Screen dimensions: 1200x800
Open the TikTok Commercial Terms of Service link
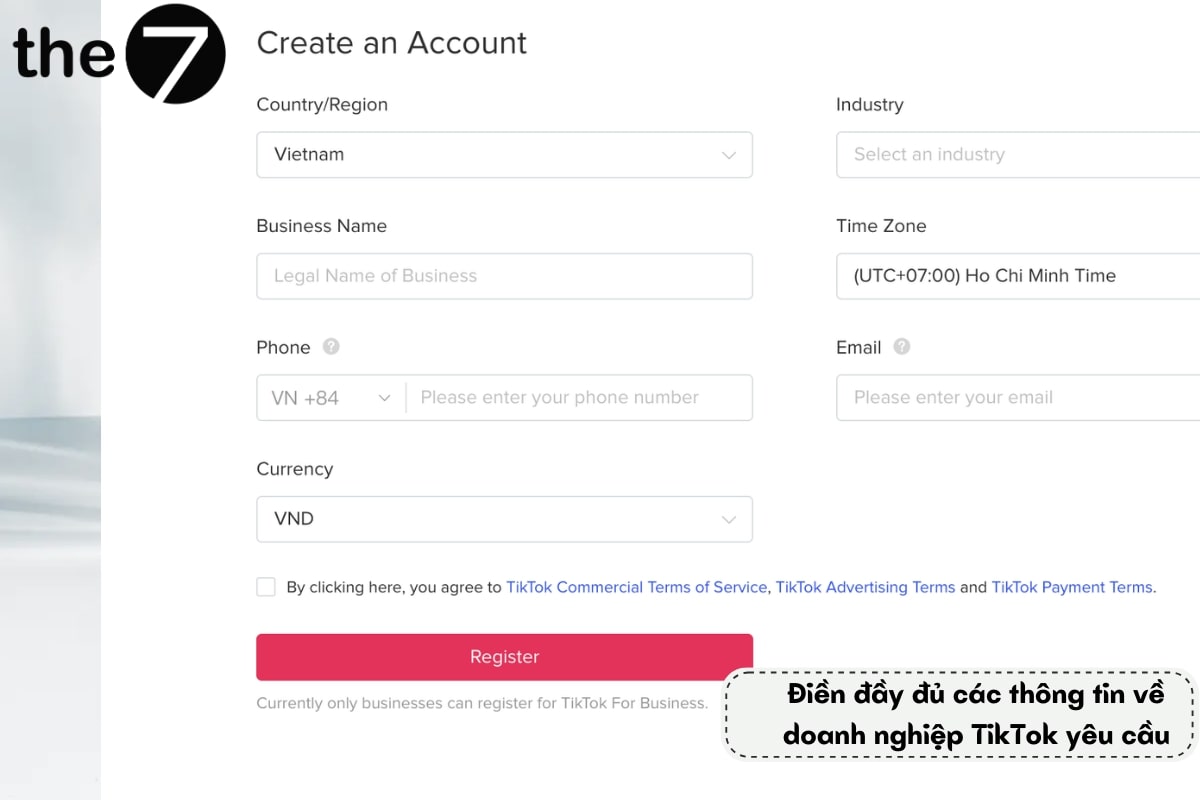(x=636, y=587)
